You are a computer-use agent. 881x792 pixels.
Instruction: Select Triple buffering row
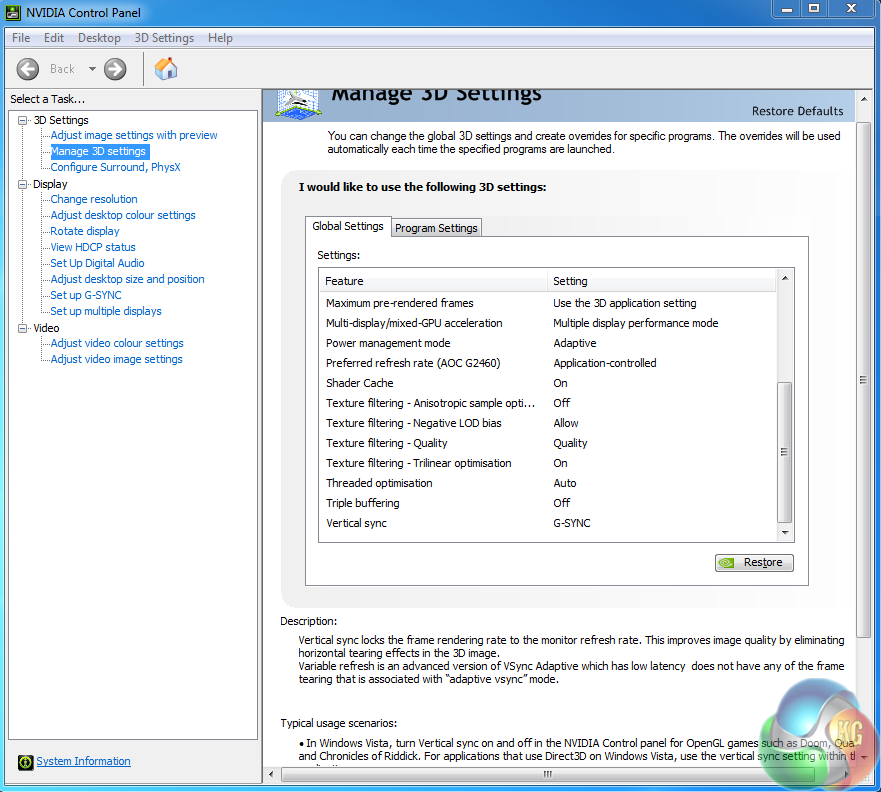coord(548,503)
